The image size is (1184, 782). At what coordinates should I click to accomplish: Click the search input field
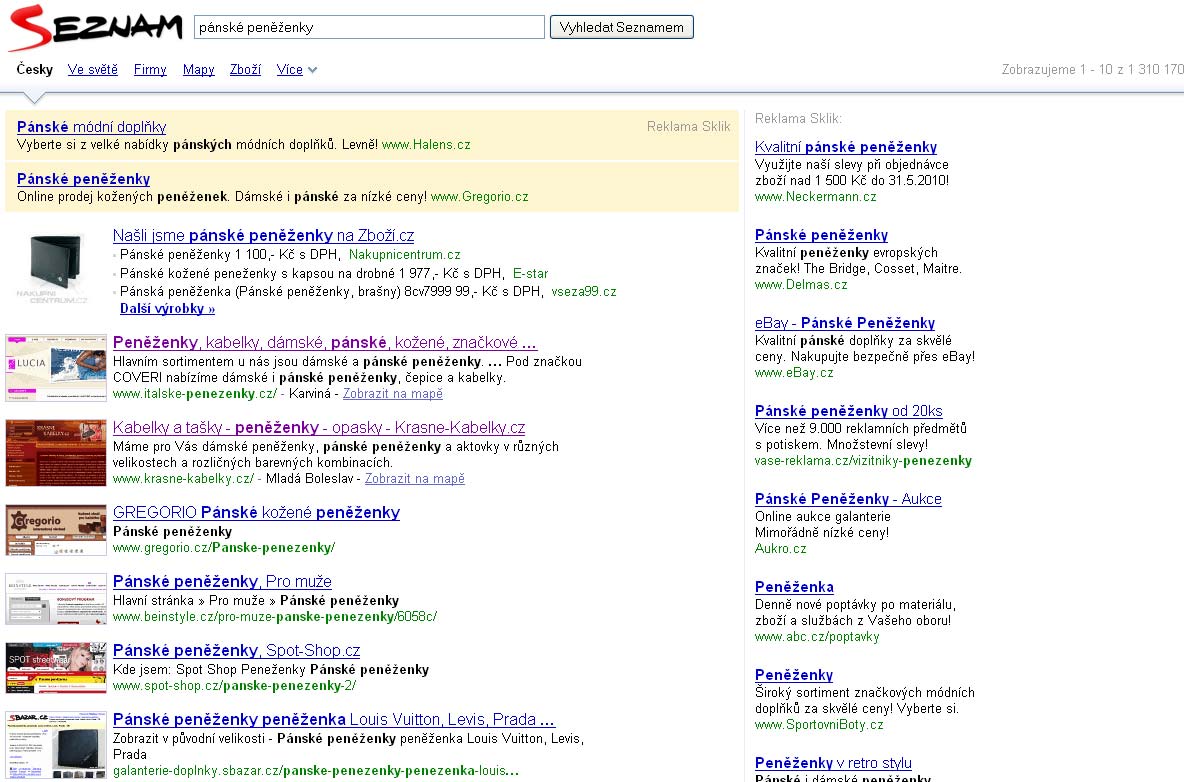tap(369, 27)
